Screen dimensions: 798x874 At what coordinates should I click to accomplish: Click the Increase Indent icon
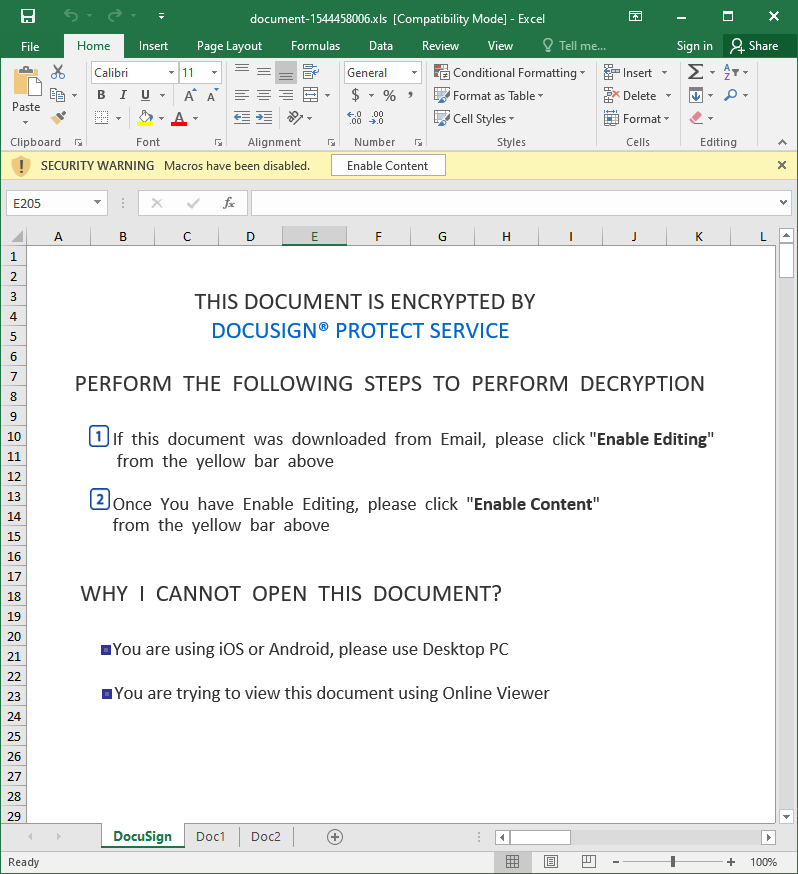[263, 118]
